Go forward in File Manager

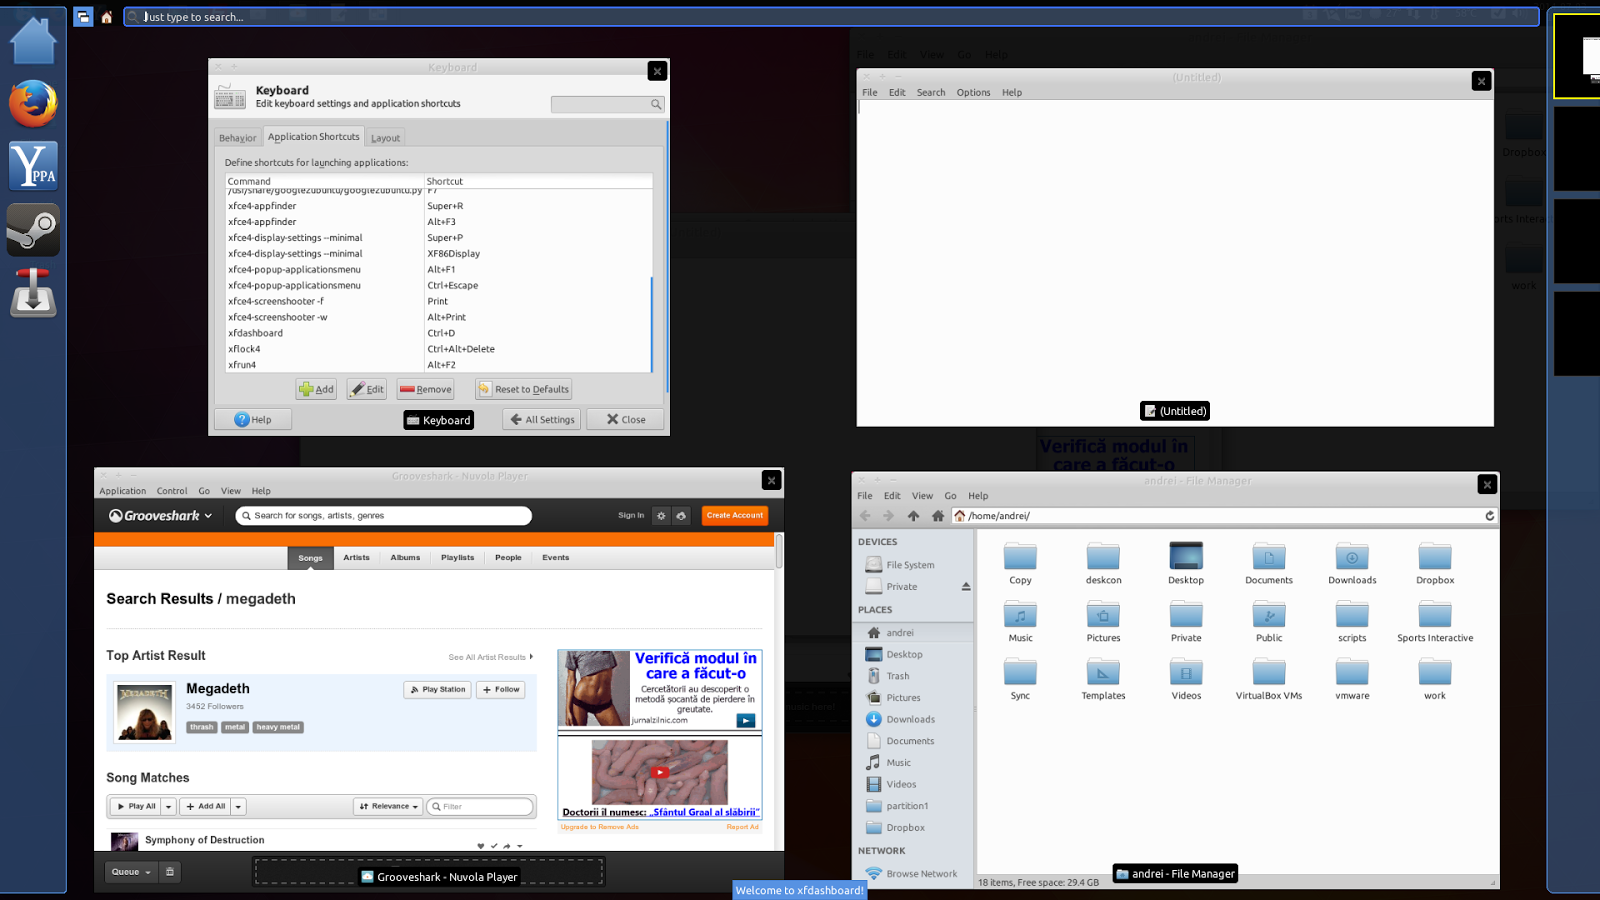click(x=888, y=516)
